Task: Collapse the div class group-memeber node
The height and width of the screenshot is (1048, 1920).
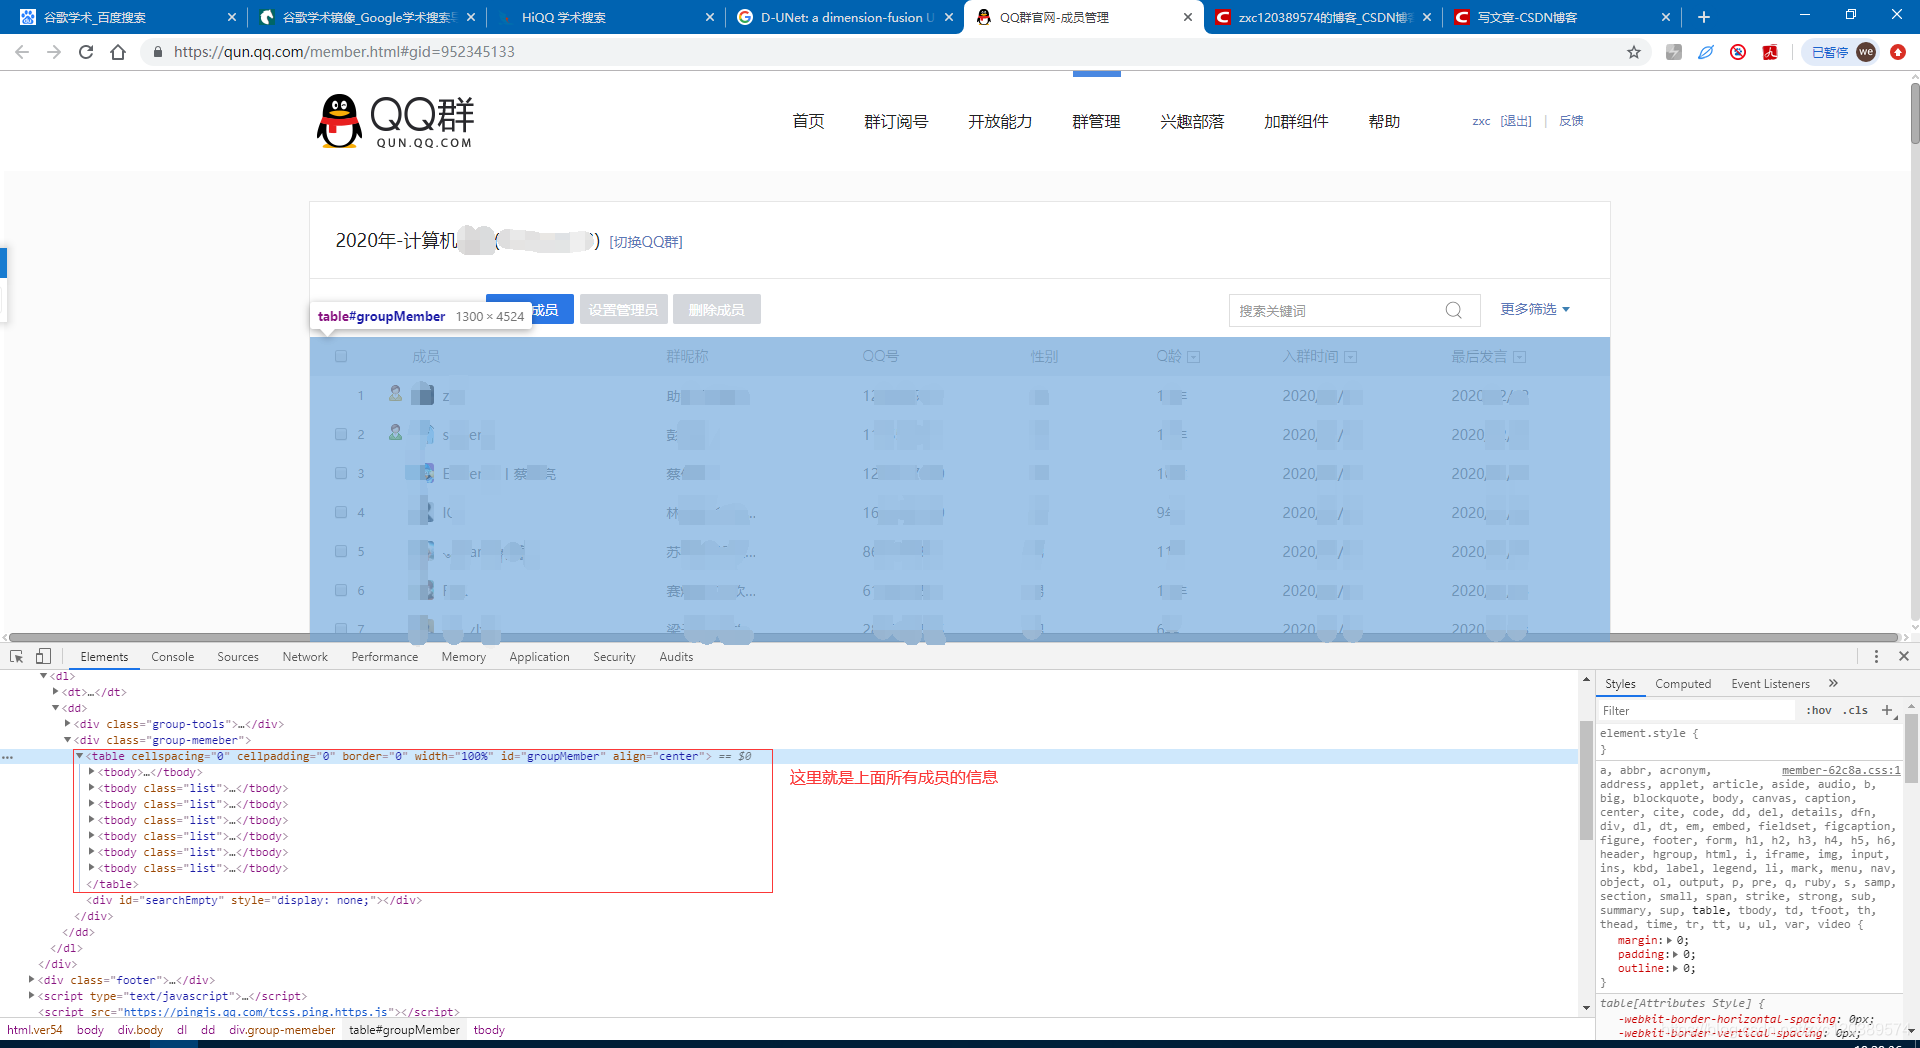Action: [68, 740]
